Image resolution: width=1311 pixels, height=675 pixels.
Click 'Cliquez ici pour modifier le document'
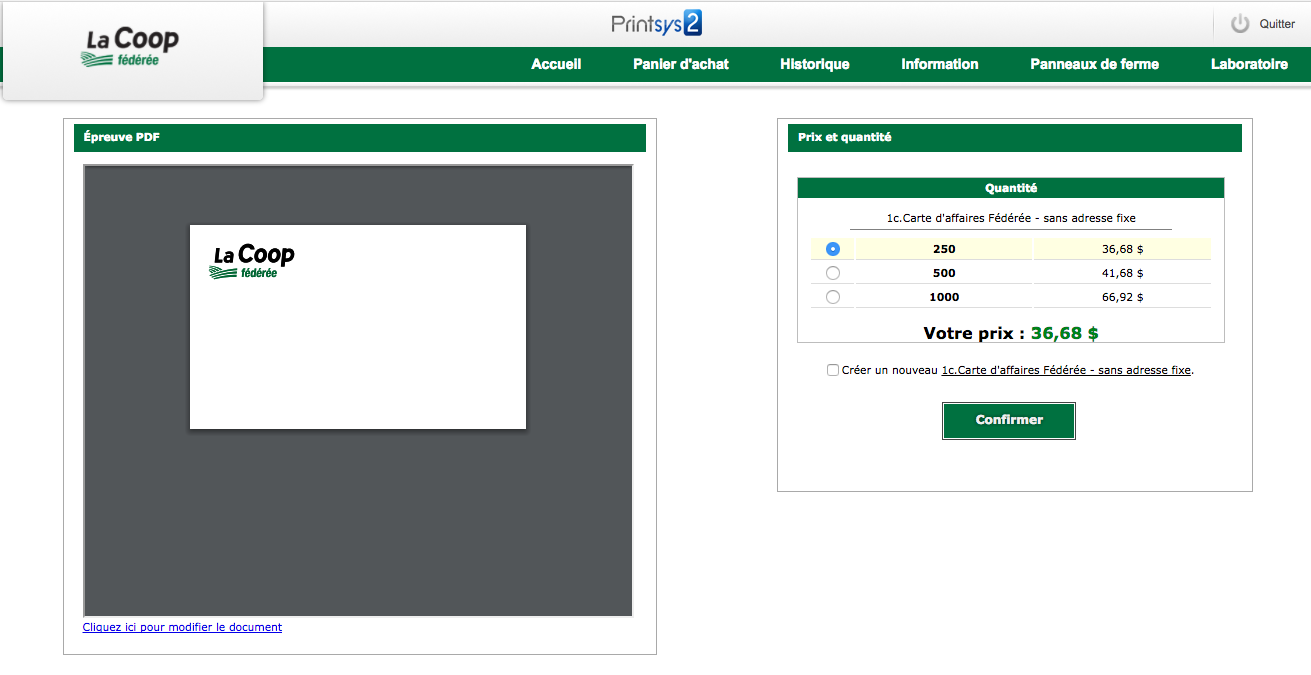click(x=182, y=628)
